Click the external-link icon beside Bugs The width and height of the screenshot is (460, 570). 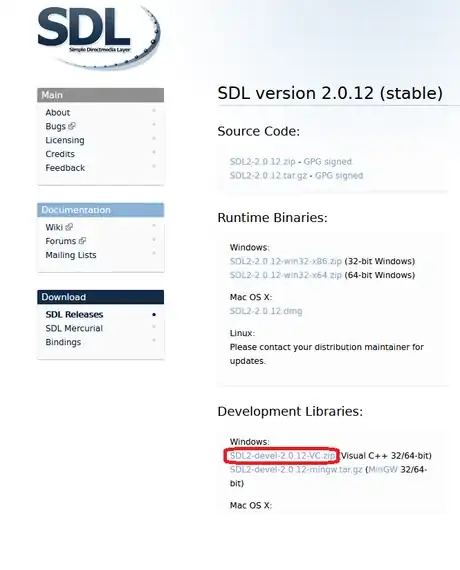[72, 126]
